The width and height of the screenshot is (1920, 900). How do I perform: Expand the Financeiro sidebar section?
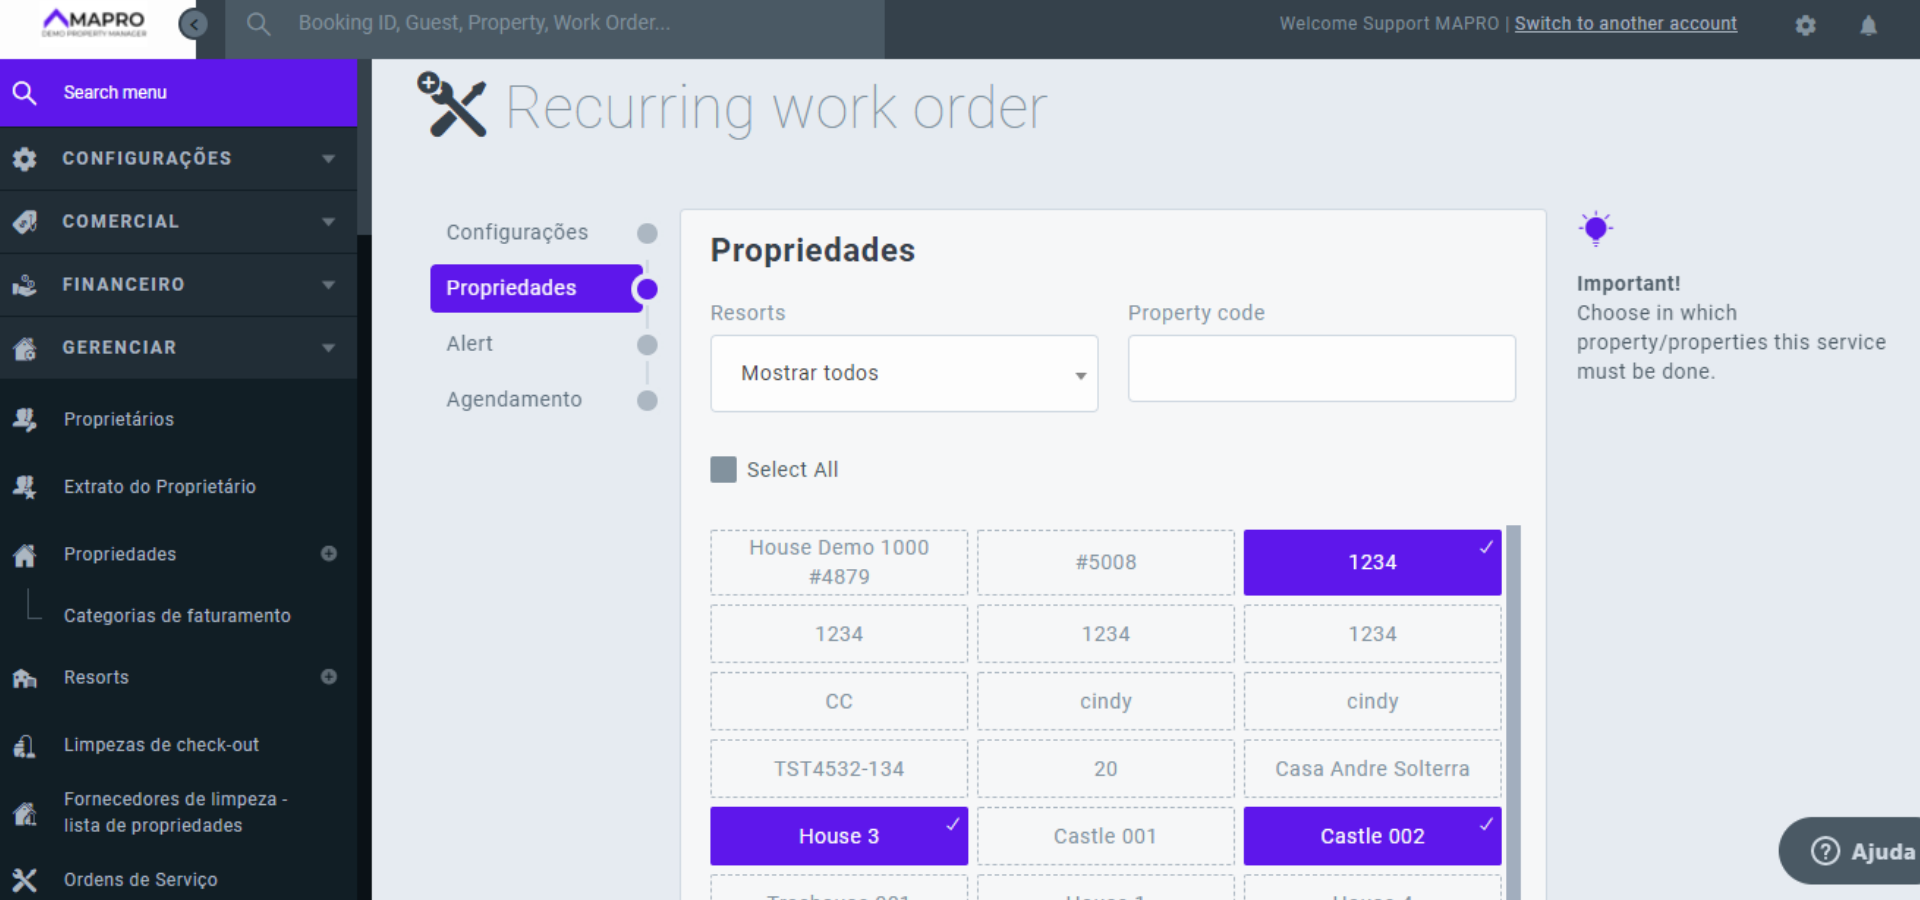(x=178, y=285)
